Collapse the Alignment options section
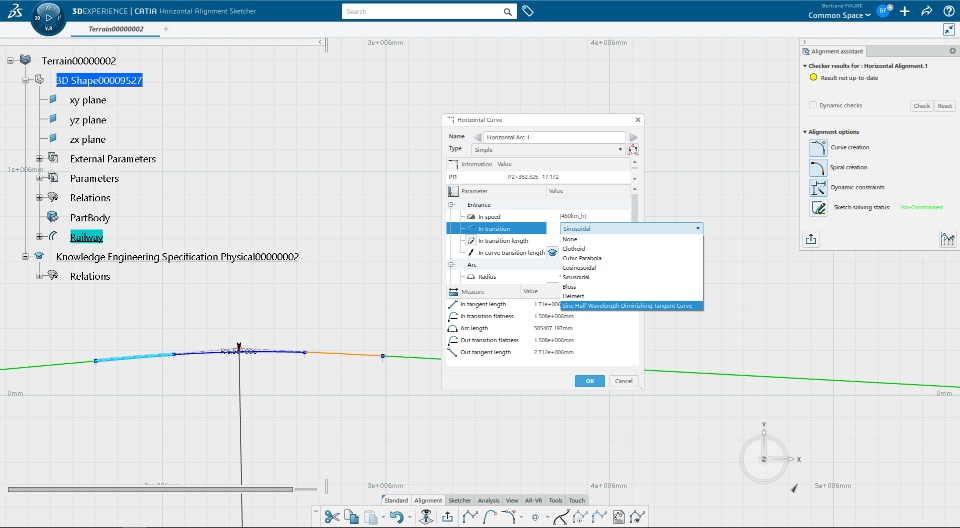The width and height of the screenshot is (960, 528). [x=804, y=132]
